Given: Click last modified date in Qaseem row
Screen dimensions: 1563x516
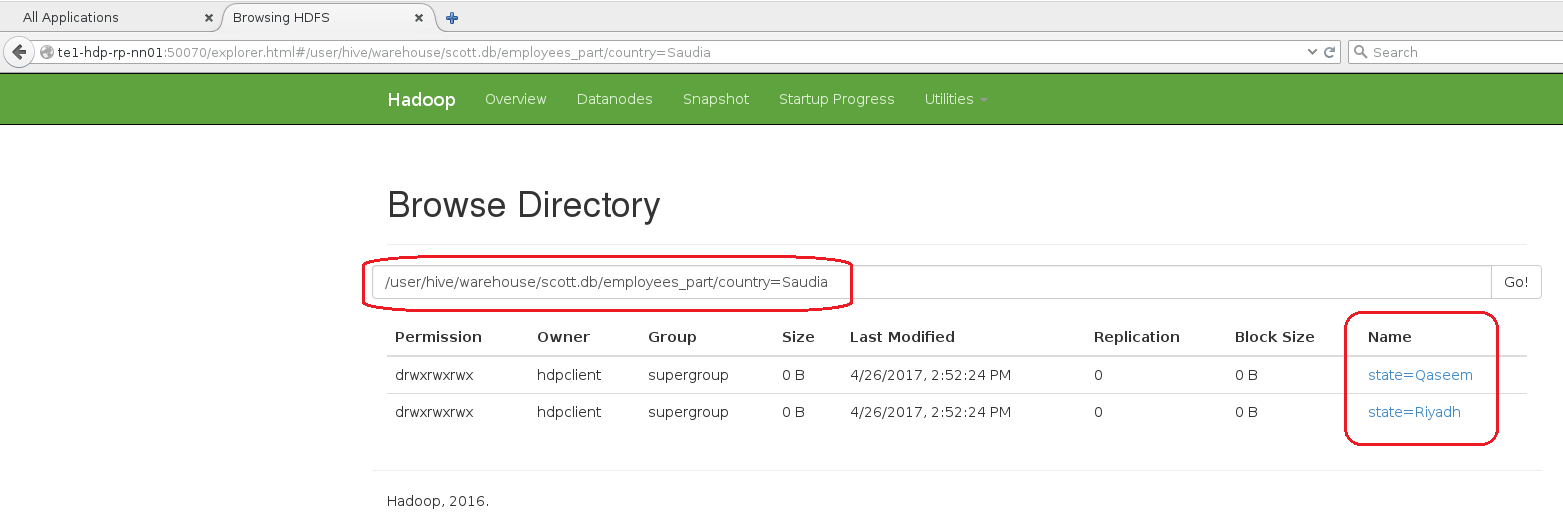Looking at the screenshot, I should (930, 375).
